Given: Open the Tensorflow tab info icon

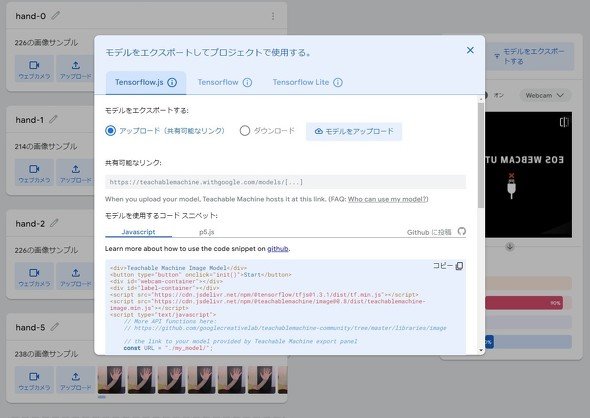Looking at the screenshot, I should 247,82.
